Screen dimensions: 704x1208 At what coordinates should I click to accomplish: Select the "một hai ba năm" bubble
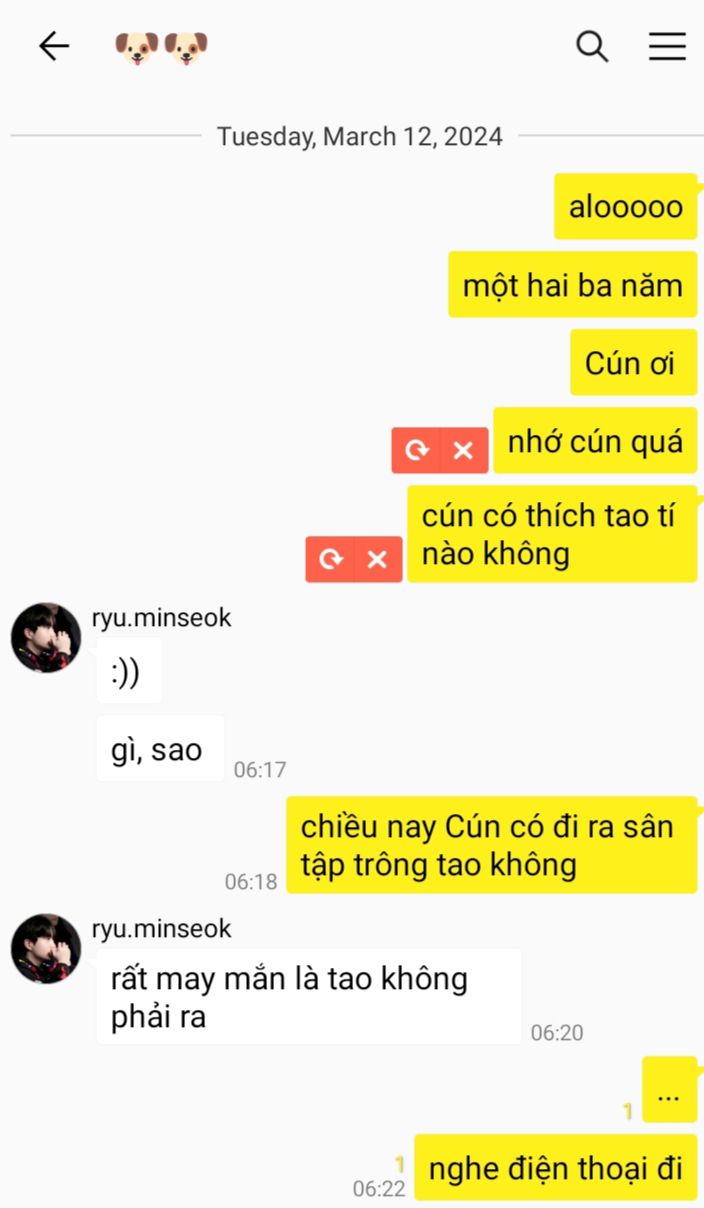[572, 285]
